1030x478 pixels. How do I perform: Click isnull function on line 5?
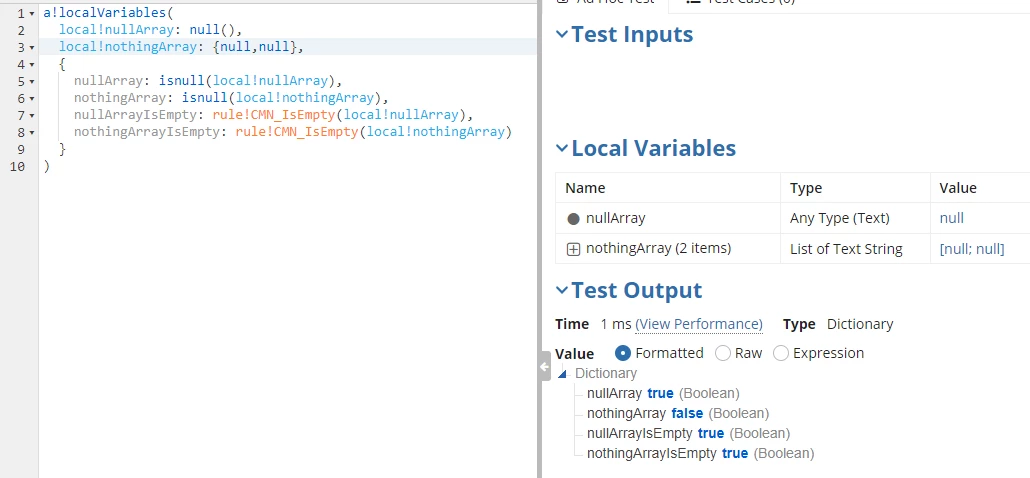pos(181,81)
